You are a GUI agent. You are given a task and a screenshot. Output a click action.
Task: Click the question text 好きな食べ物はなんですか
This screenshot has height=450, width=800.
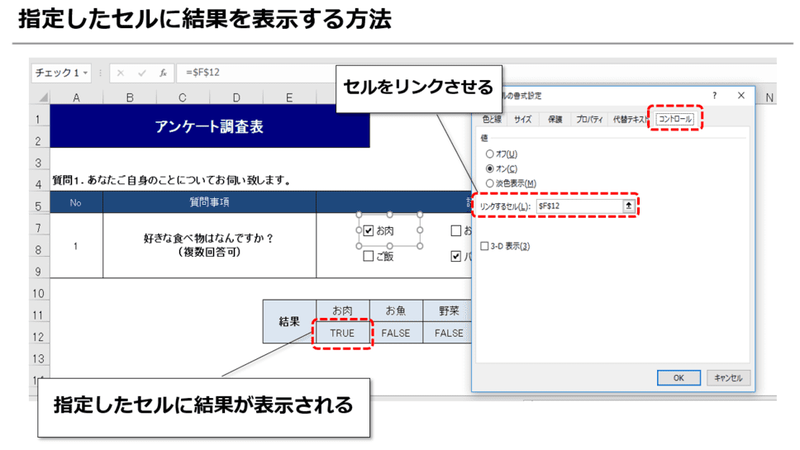[209, 238]
